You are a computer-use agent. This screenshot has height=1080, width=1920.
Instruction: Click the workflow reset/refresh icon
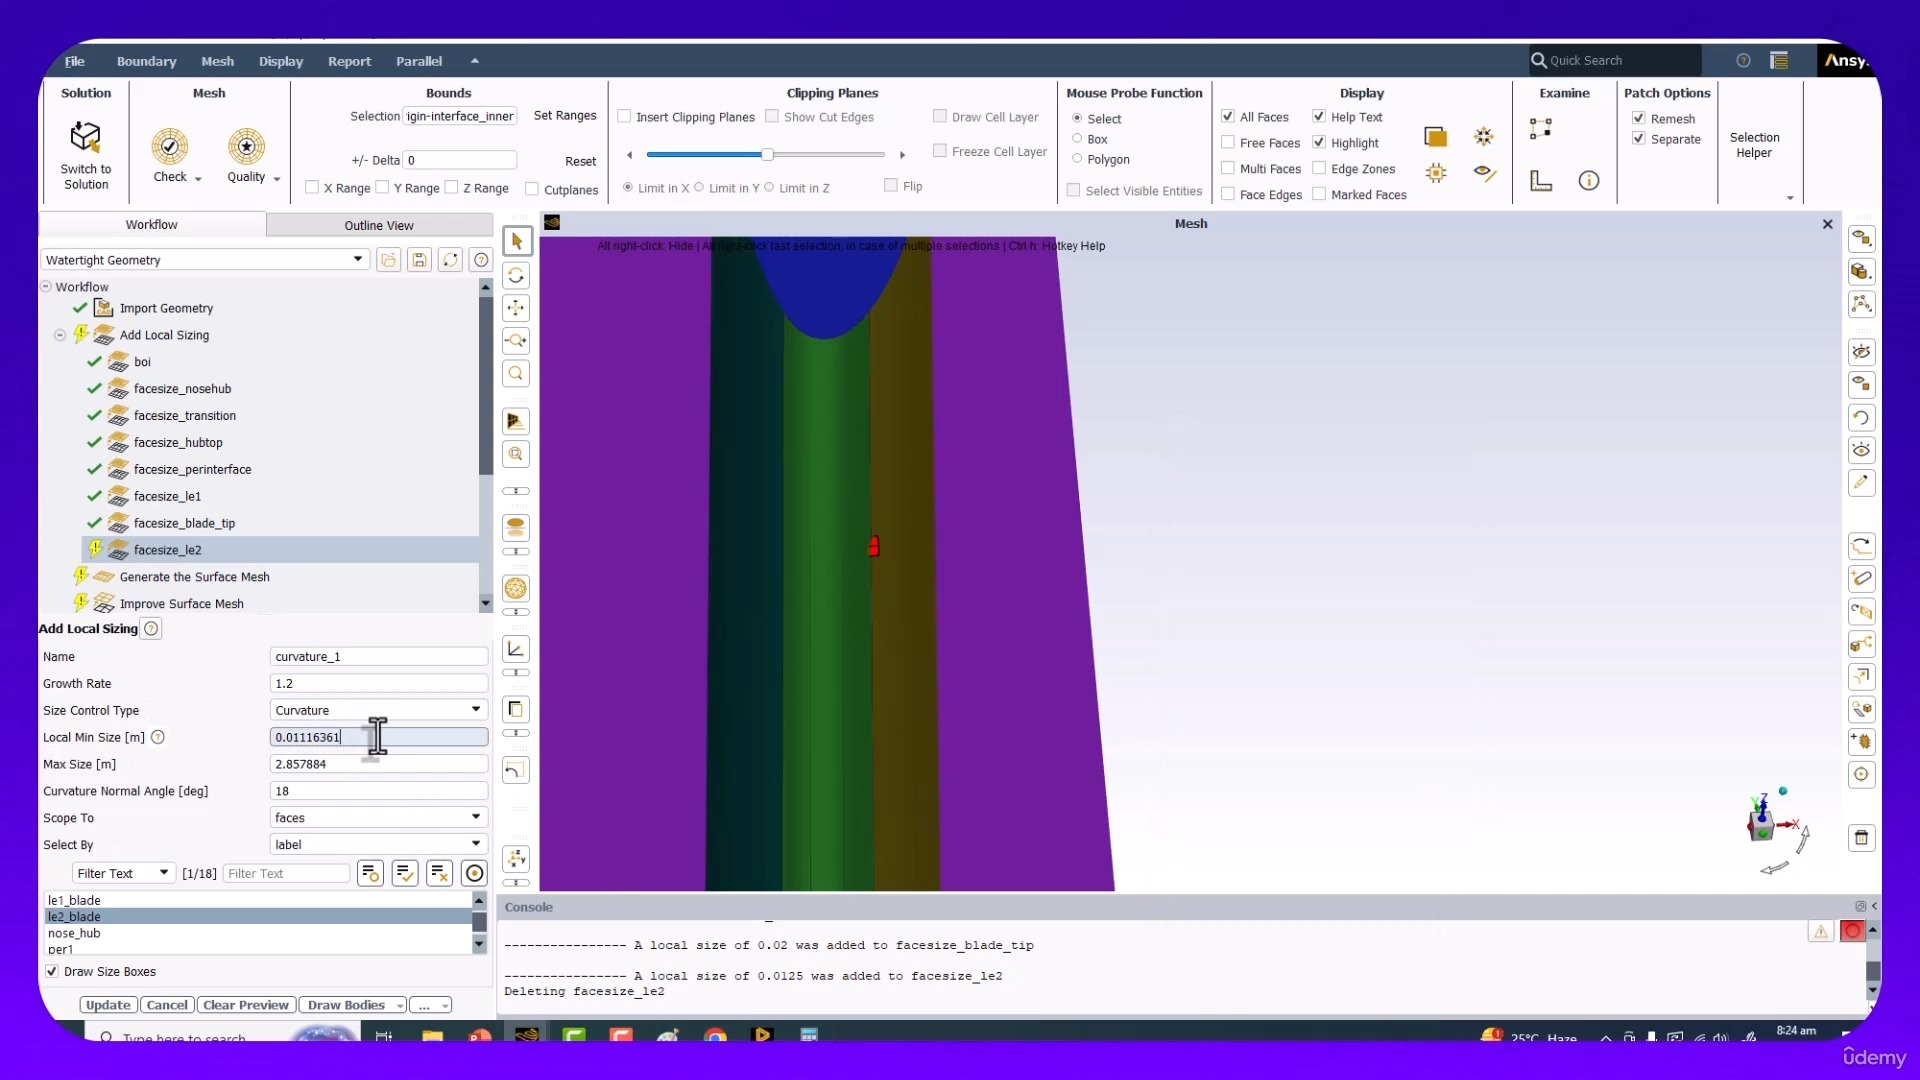(451, 260)
